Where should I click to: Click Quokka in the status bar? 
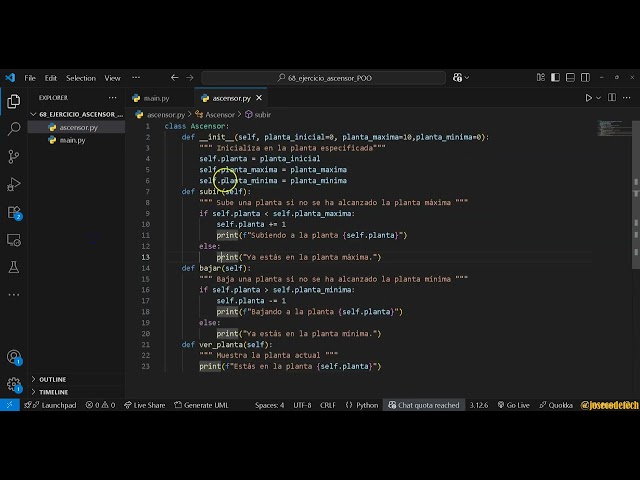[x=556, y=405]
